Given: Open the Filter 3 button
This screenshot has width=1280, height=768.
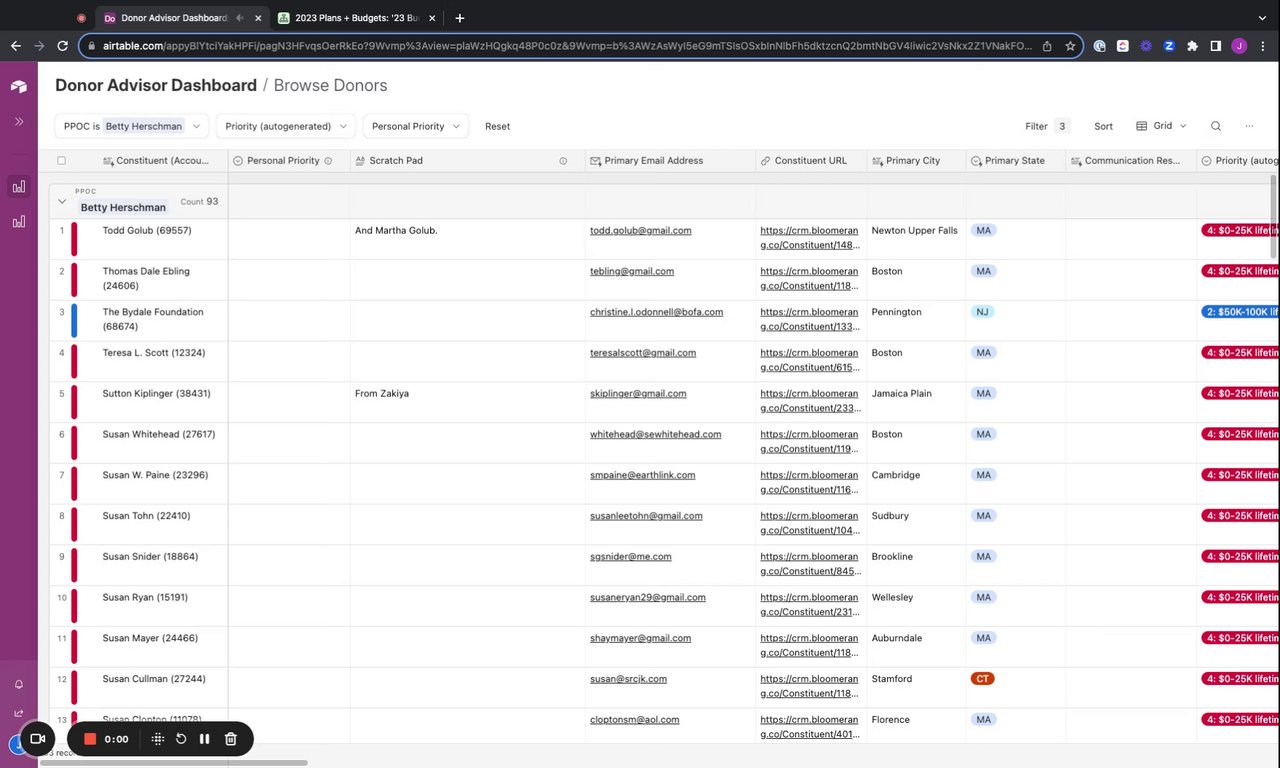Looking at the screenshot, I should click(1047, 126).
